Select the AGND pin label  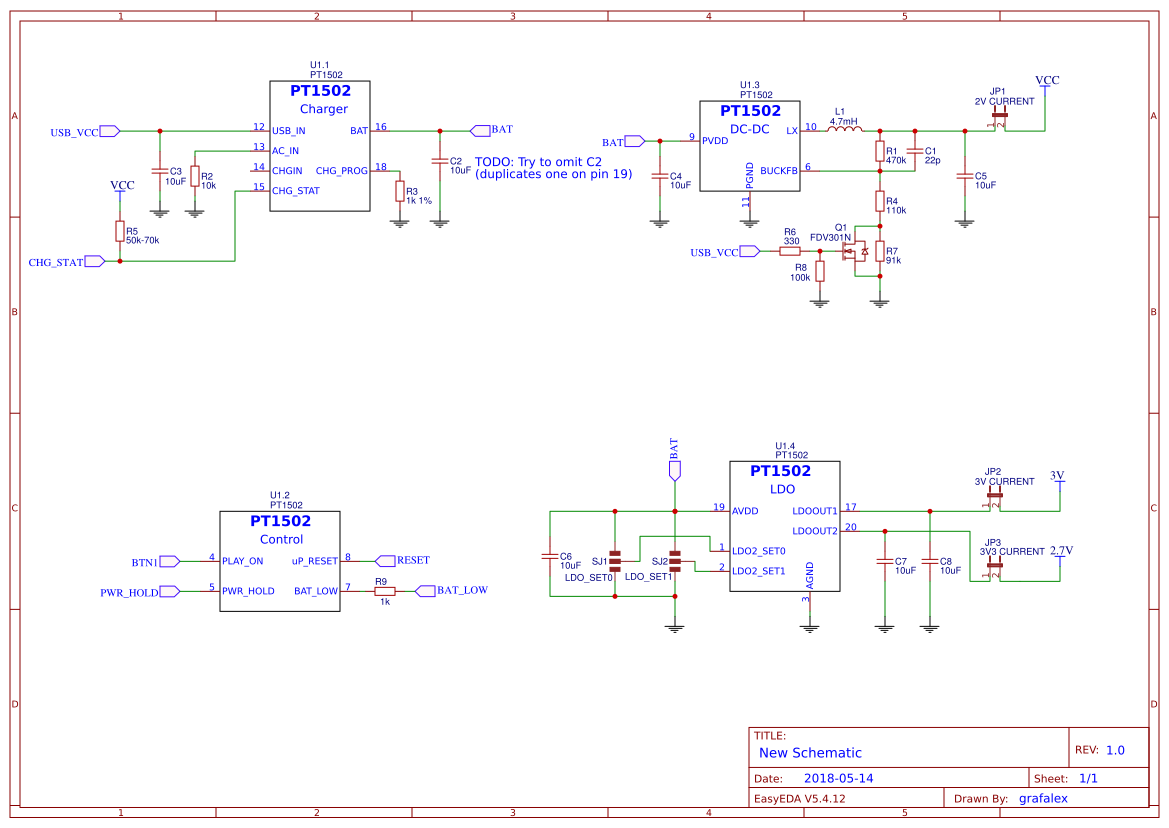810,575
